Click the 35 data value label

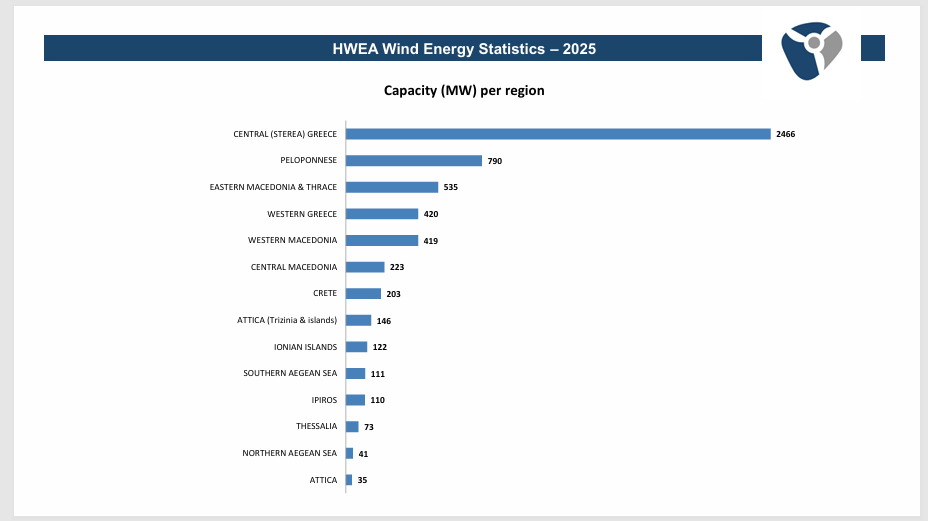coord(362,480)
